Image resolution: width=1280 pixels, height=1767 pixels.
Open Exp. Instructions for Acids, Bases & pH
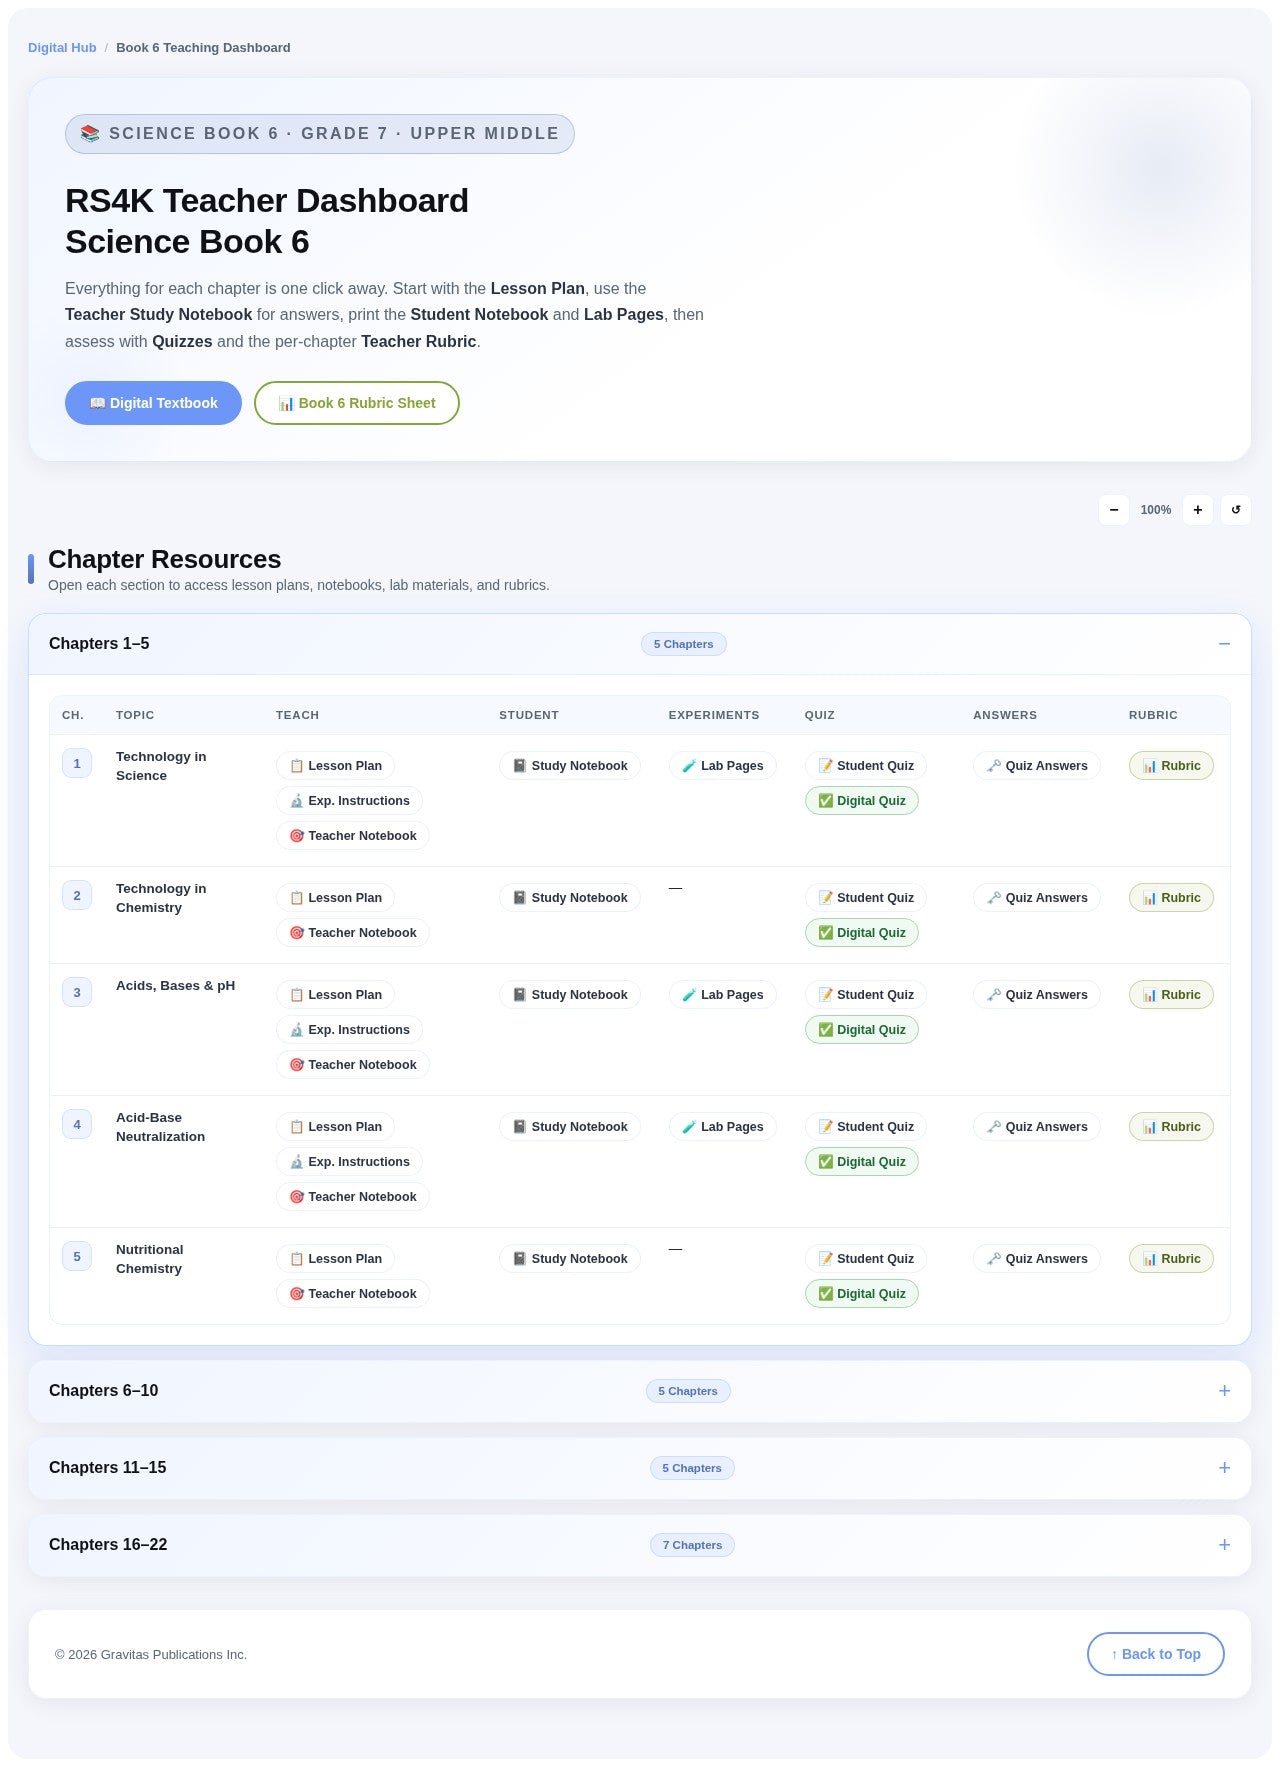pyautogui.click(x=349, y=1030)
